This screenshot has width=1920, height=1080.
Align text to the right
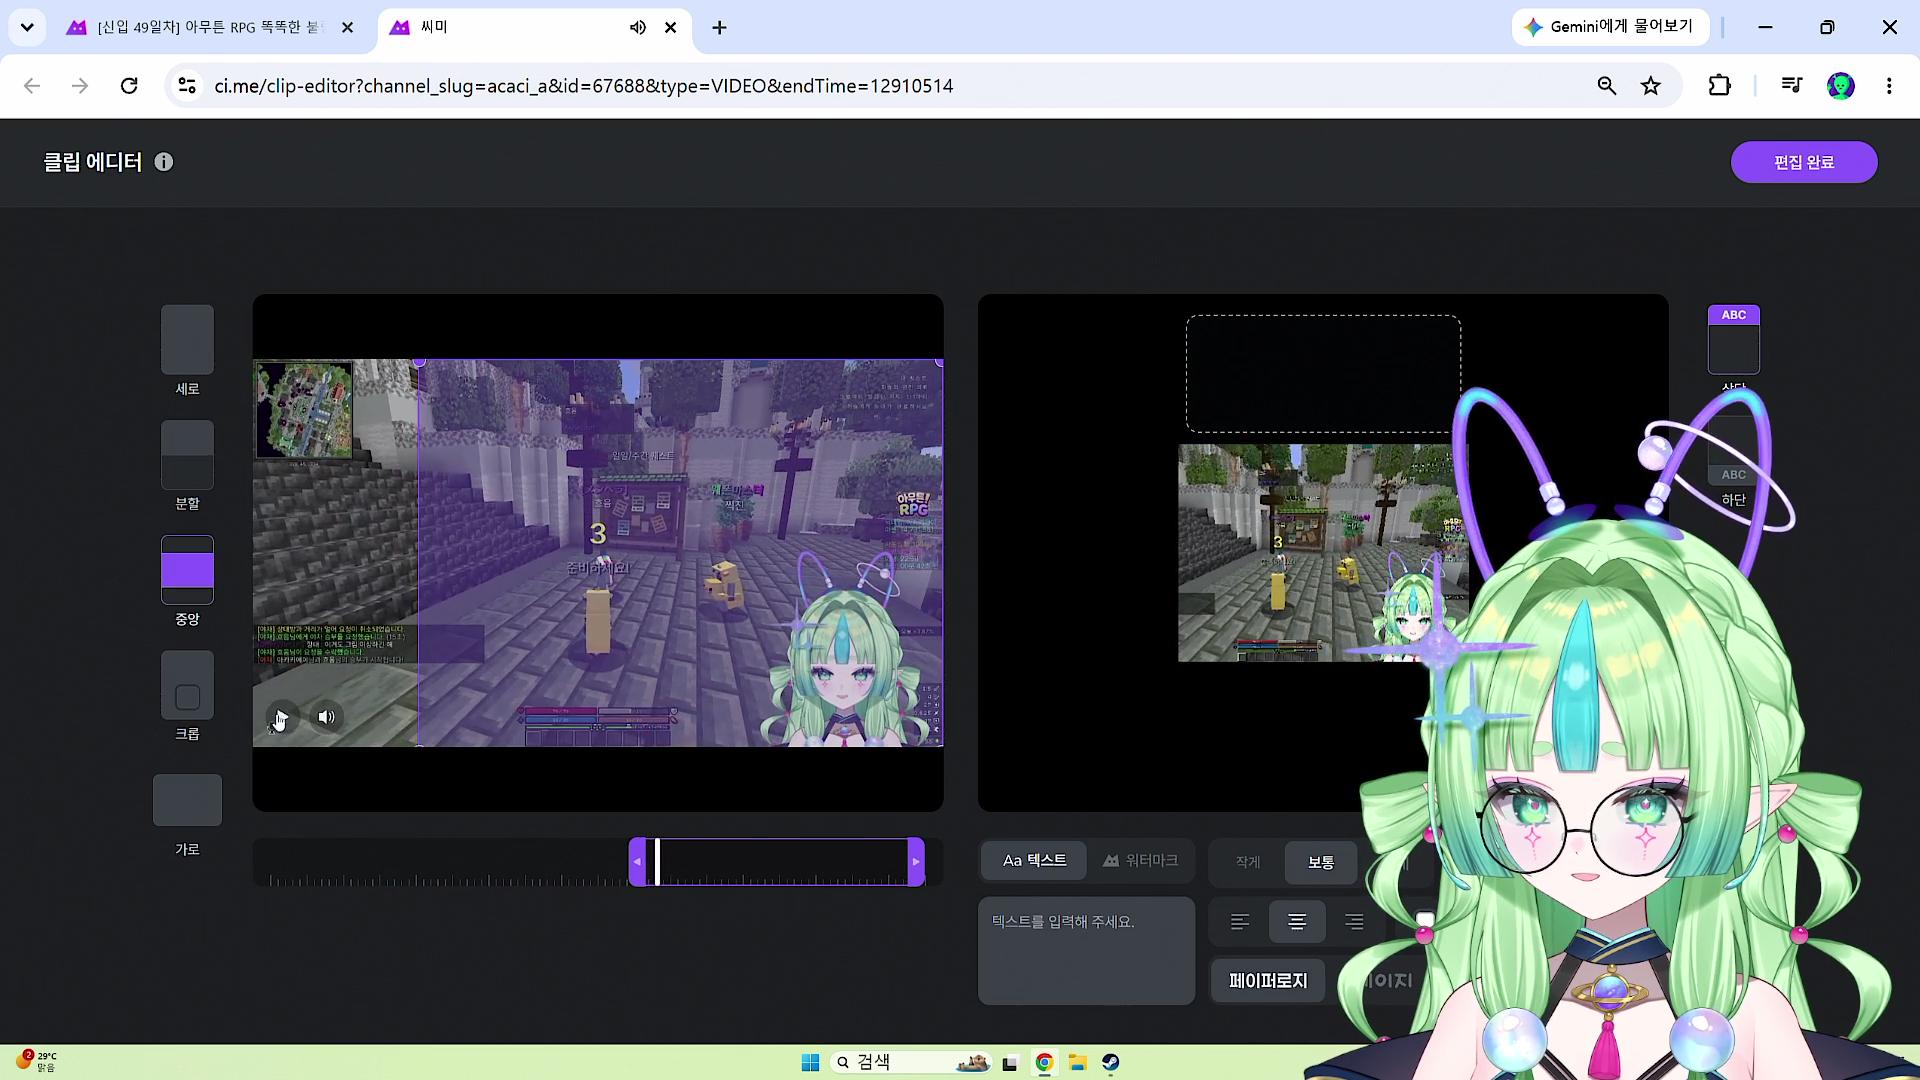pyautogui.click(x=1354, y=922)
